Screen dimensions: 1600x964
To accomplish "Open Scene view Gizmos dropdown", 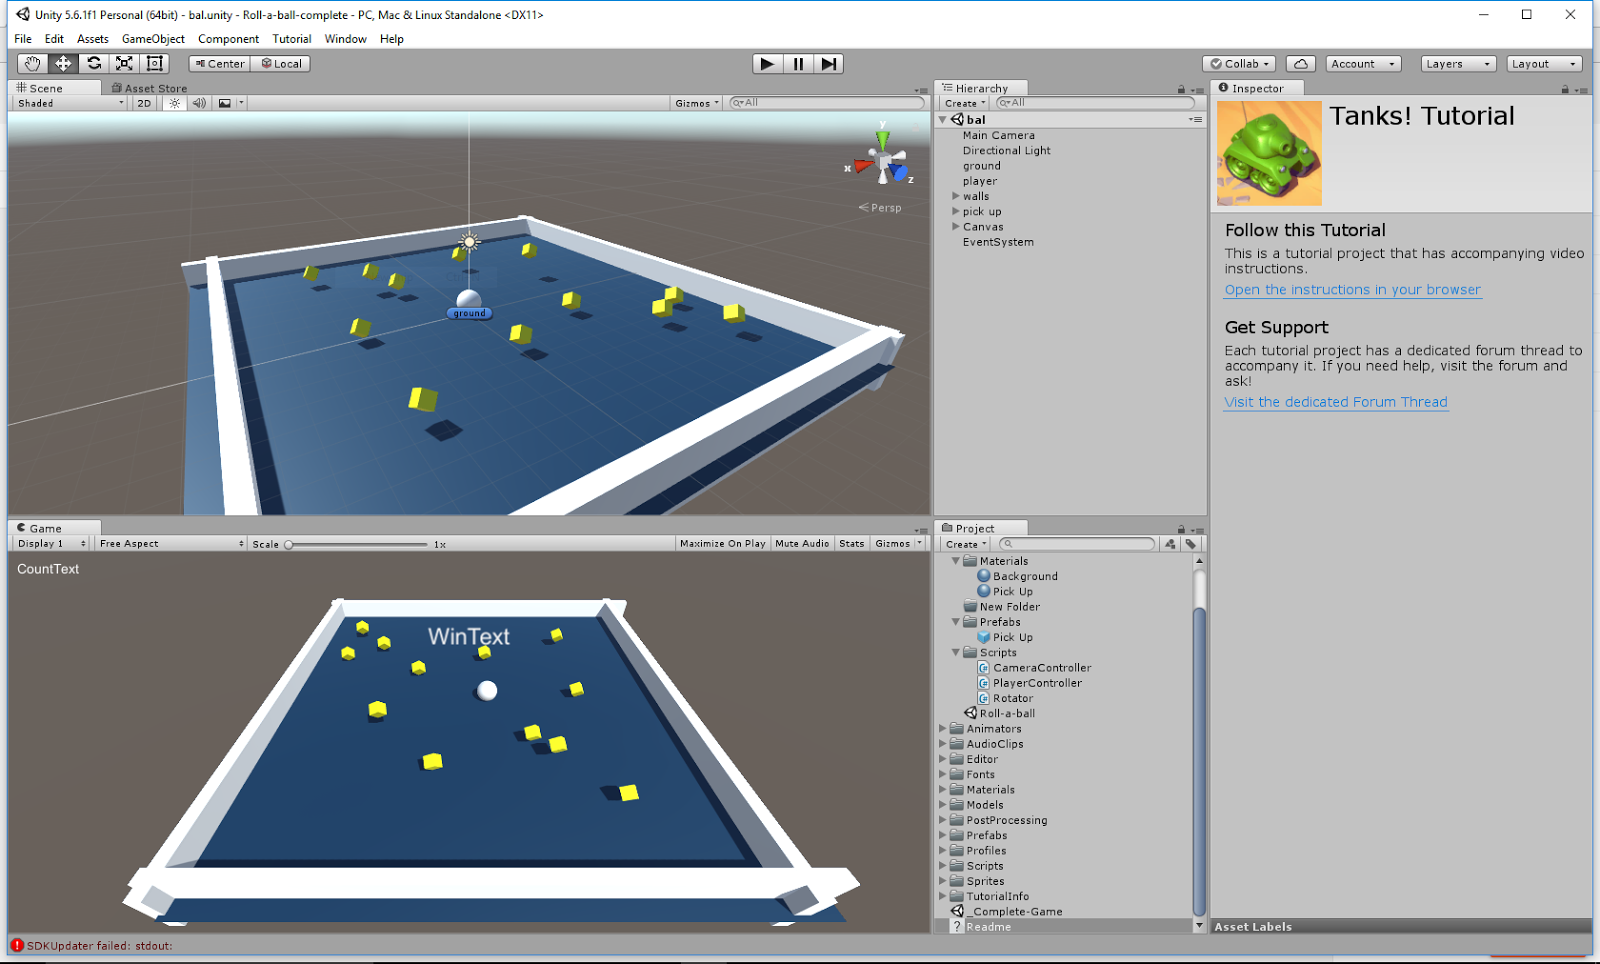I will (x=697, y=103).
